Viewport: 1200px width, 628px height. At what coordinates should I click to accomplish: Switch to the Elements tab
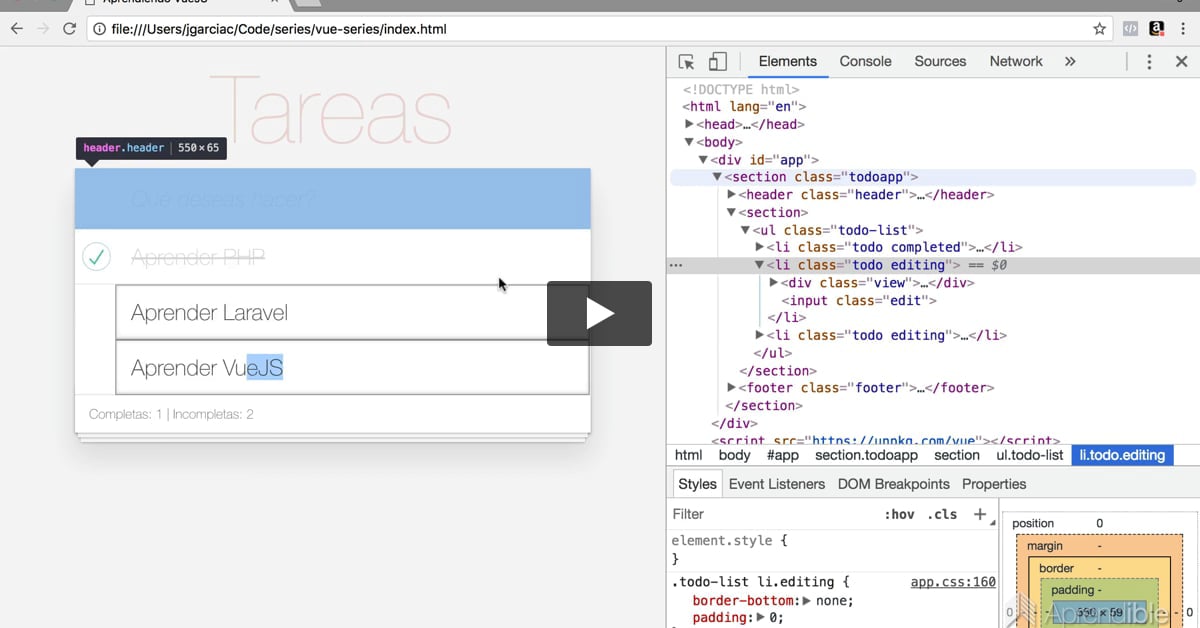coord(788,61)
